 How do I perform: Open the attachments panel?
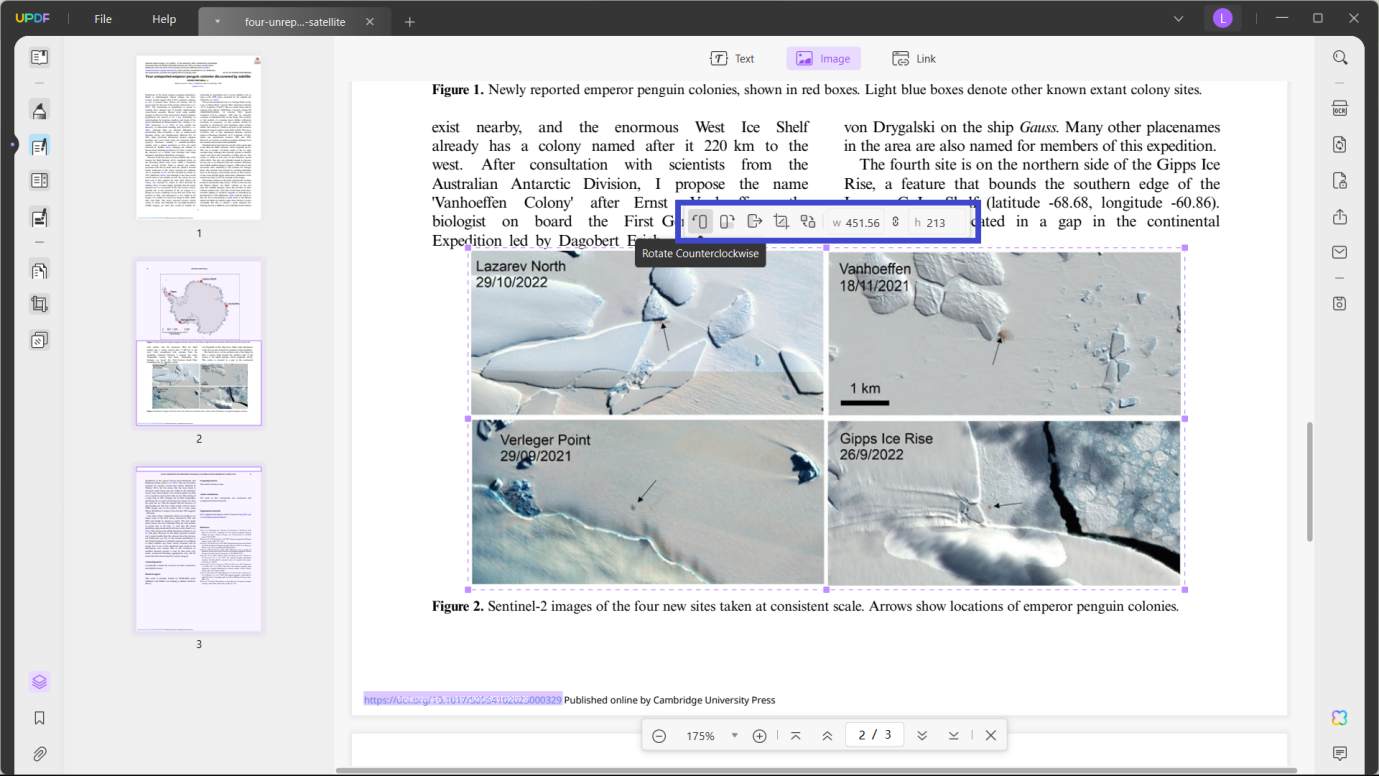39,753
